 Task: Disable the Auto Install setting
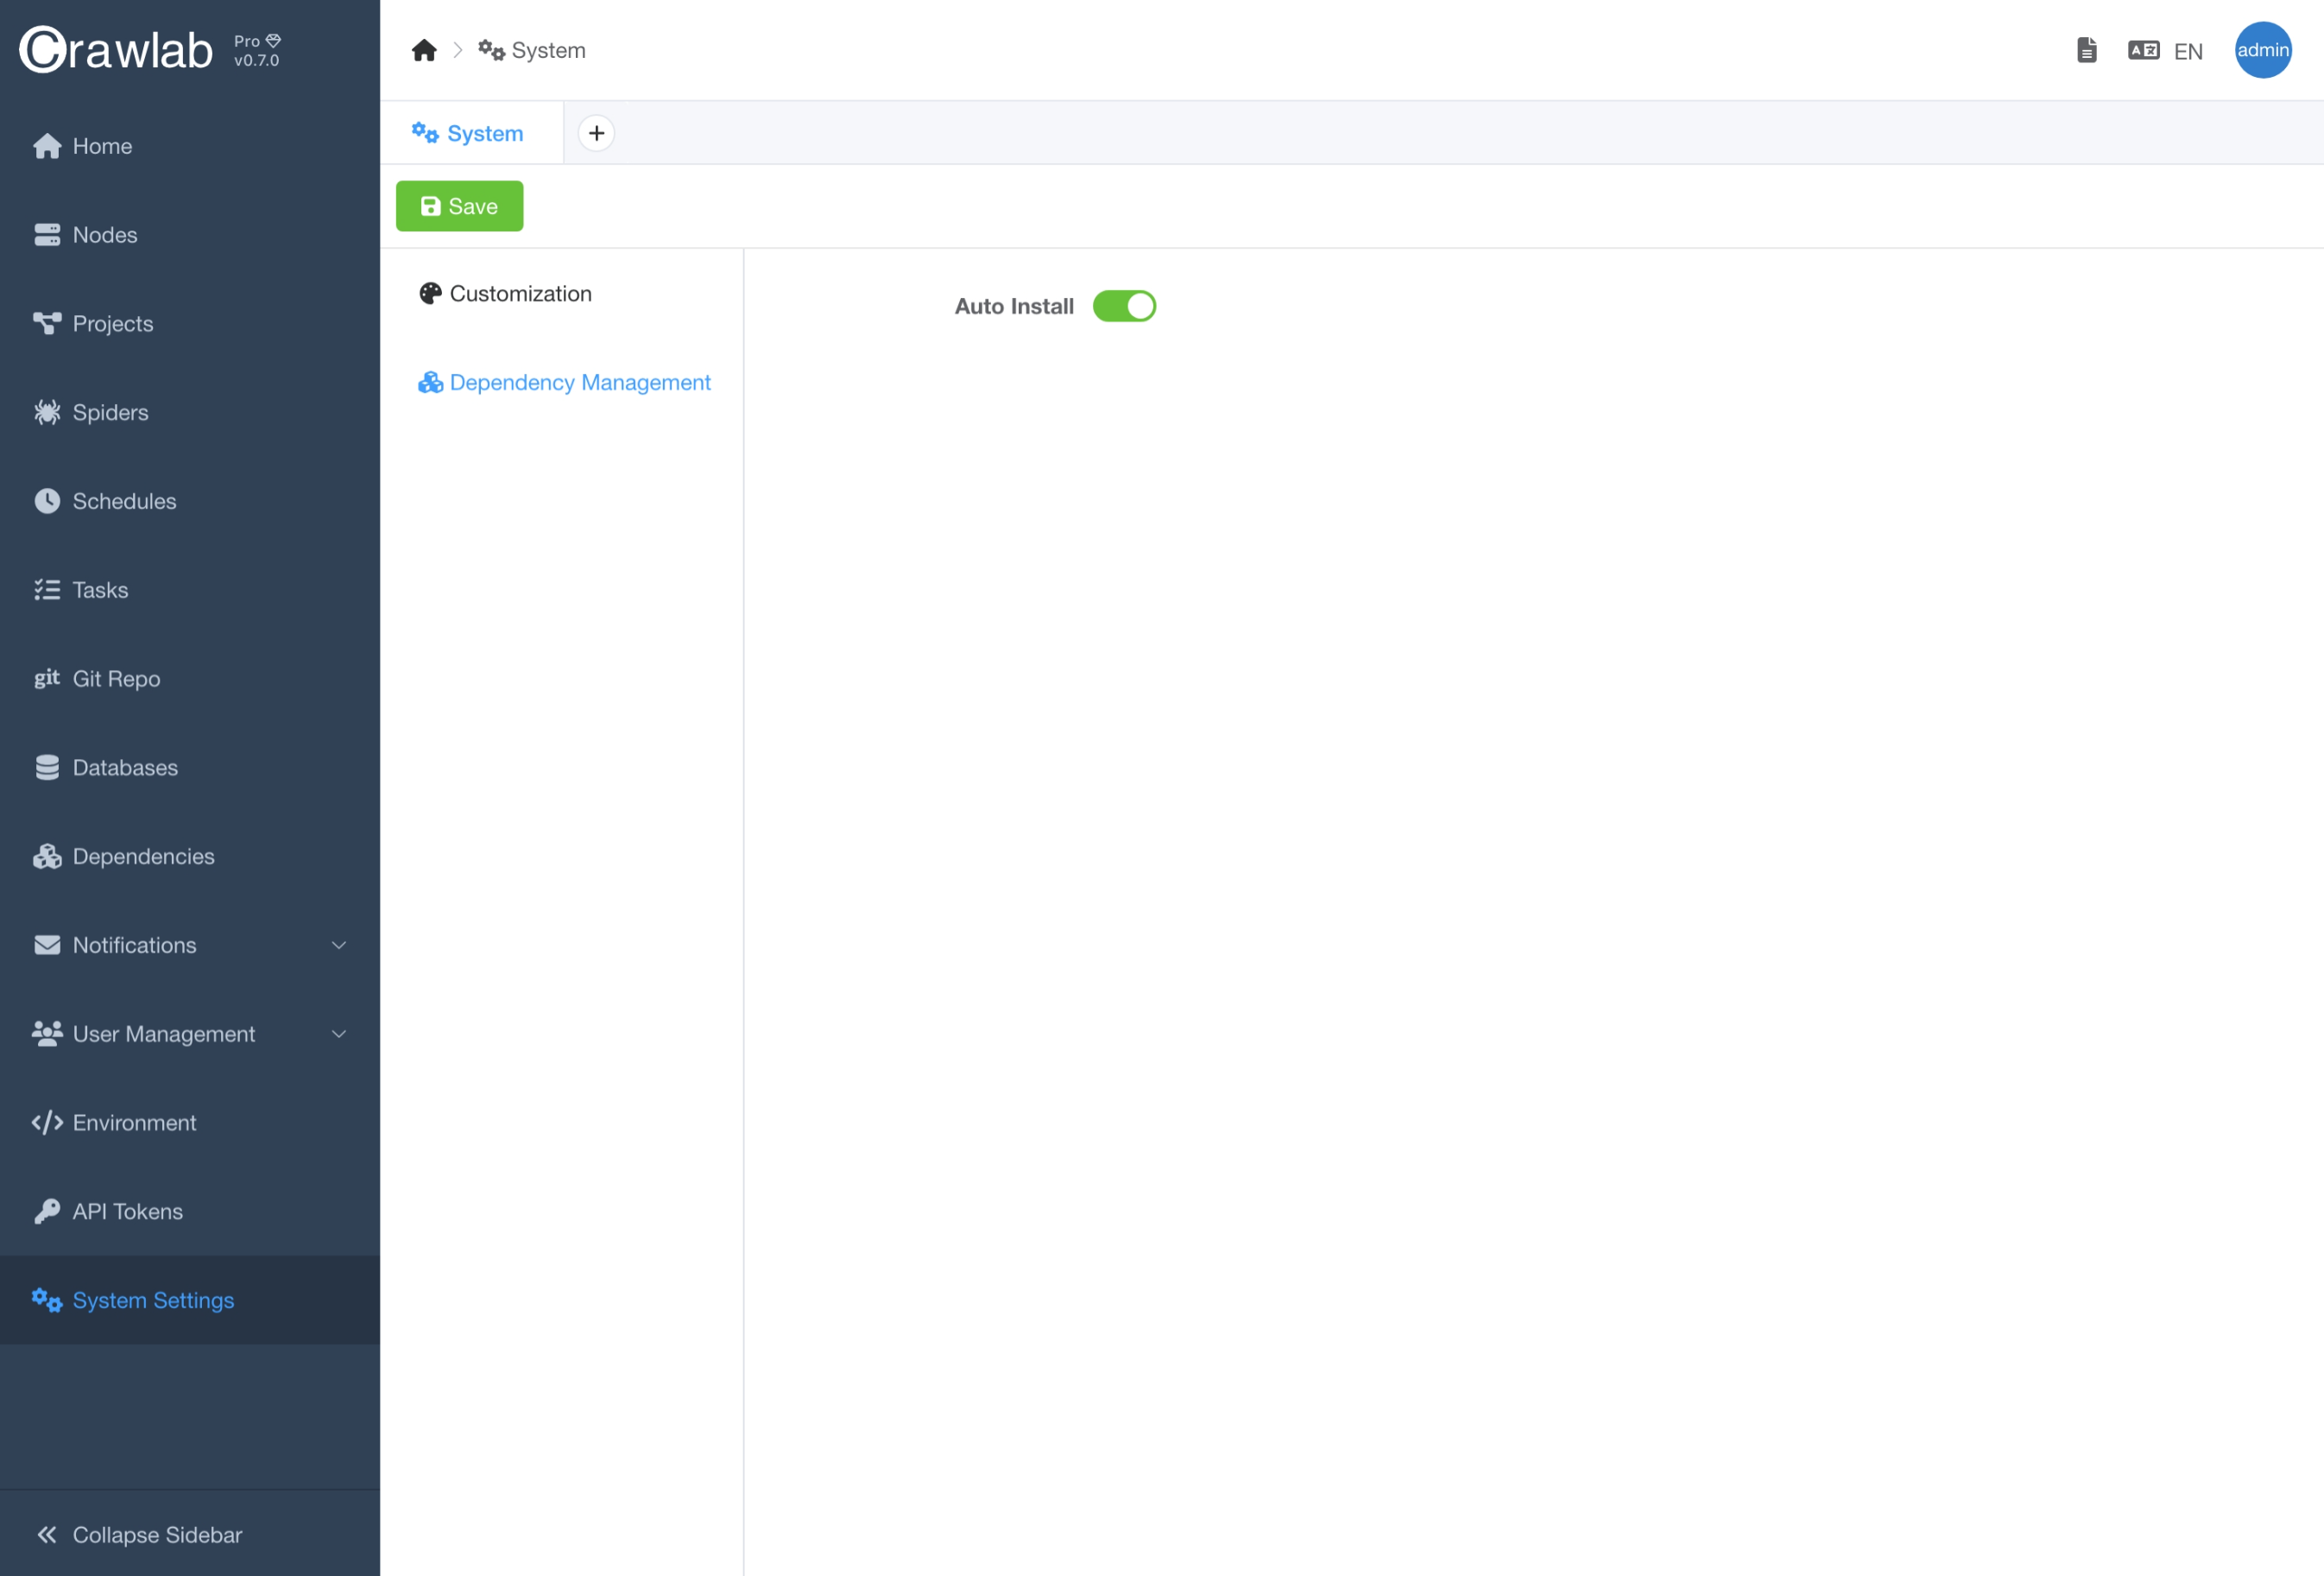tap(1124, 306)
